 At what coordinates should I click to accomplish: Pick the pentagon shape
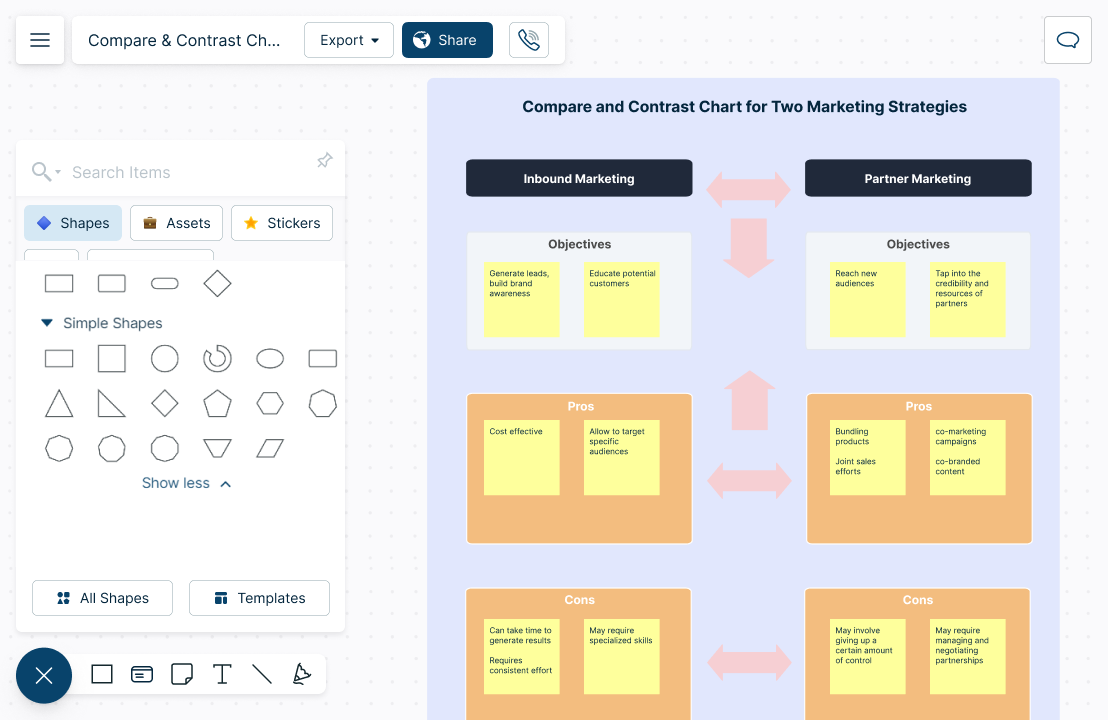point(217,403)
